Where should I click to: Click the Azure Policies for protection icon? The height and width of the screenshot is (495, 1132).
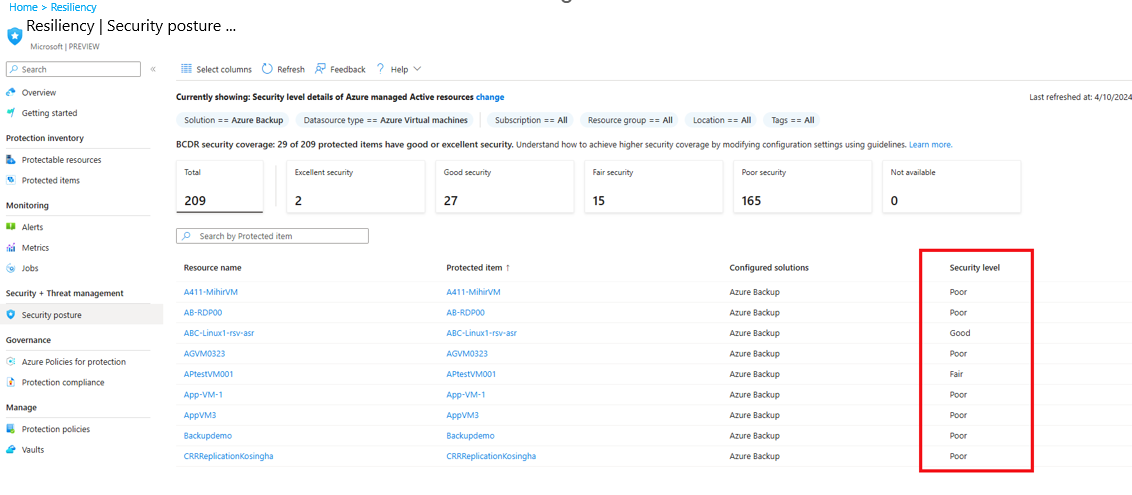point(11,362)
